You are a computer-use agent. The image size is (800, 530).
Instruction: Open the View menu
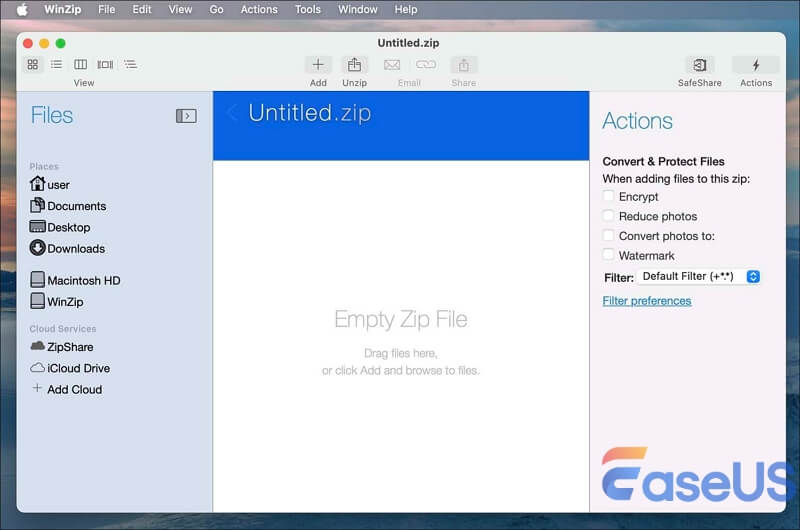(180, 9)
